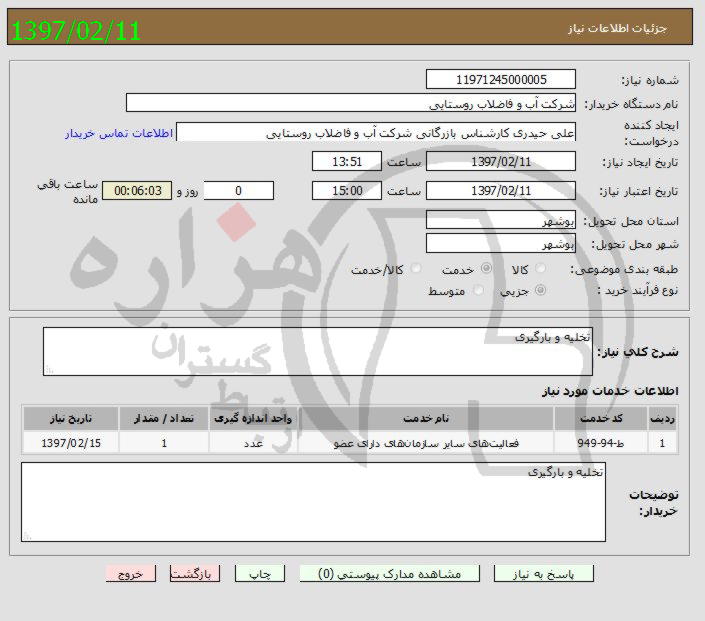
Task: Click the unit cell عدد
Action: coord(253,443)
